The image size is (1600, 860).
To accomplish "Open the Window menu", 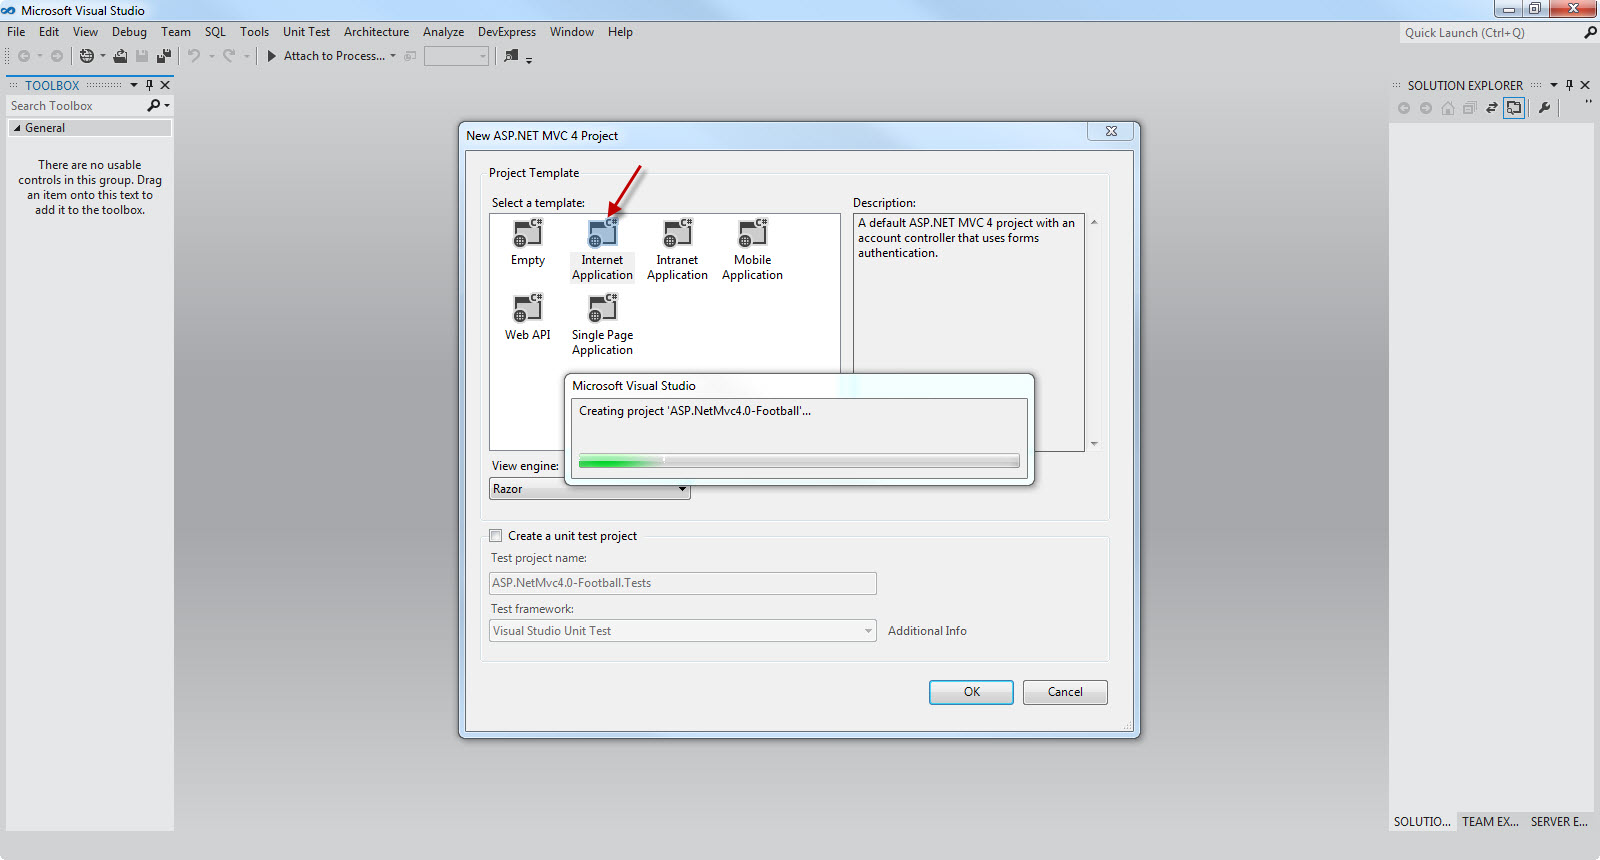I will click(571, 32).
